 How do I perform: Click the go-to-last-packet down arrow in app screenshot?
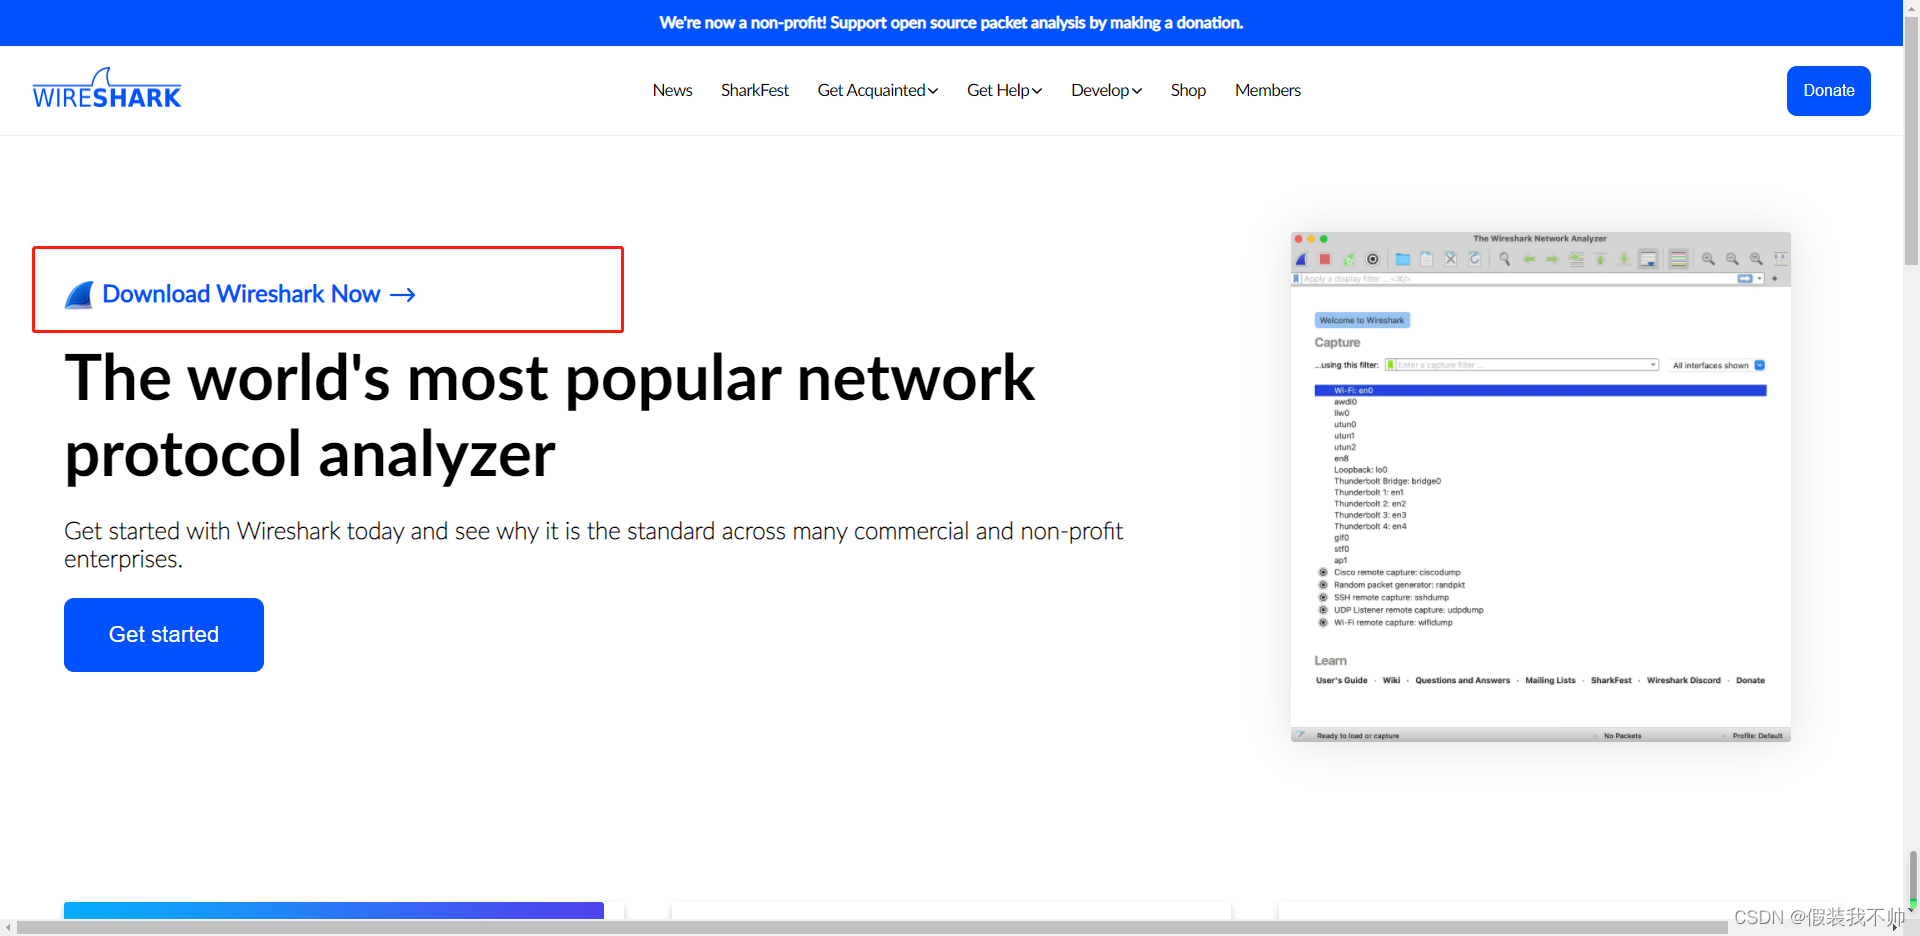coord(1624,259)
